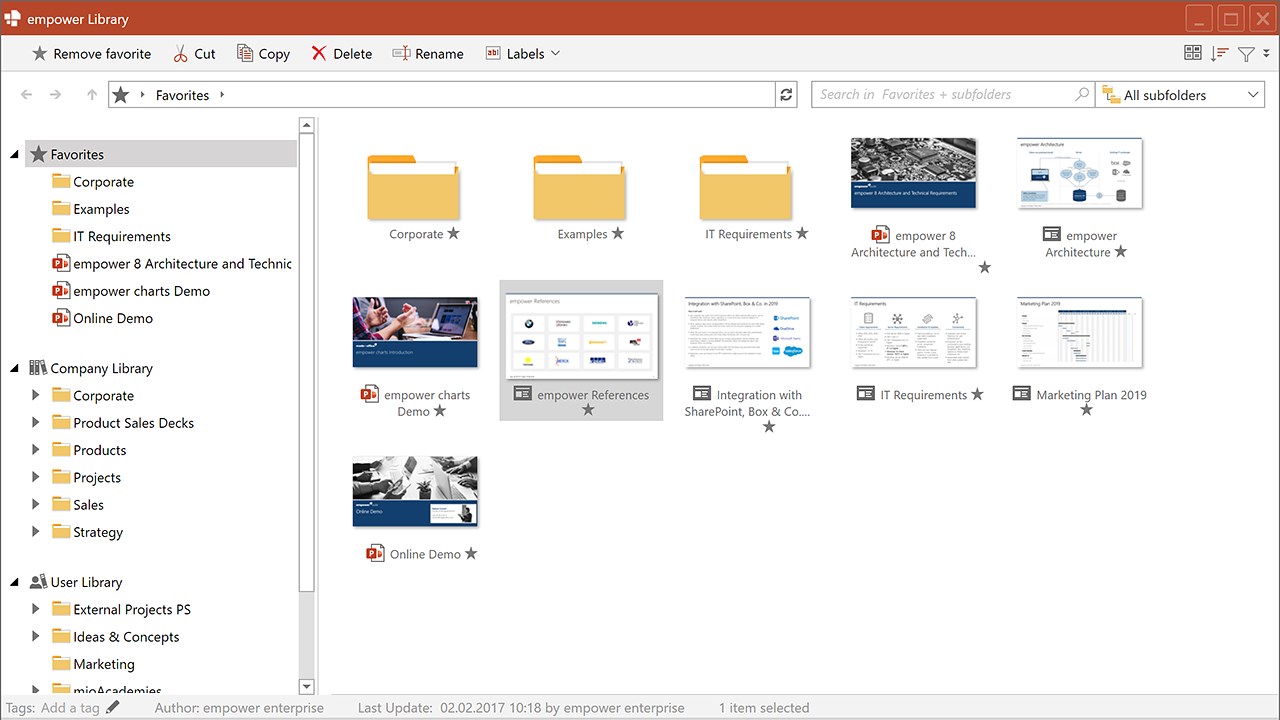The height and width of the screenshot is (720, 1280).
Task: Expand Ideas & Concepts folder
Action: pos(36,636)
